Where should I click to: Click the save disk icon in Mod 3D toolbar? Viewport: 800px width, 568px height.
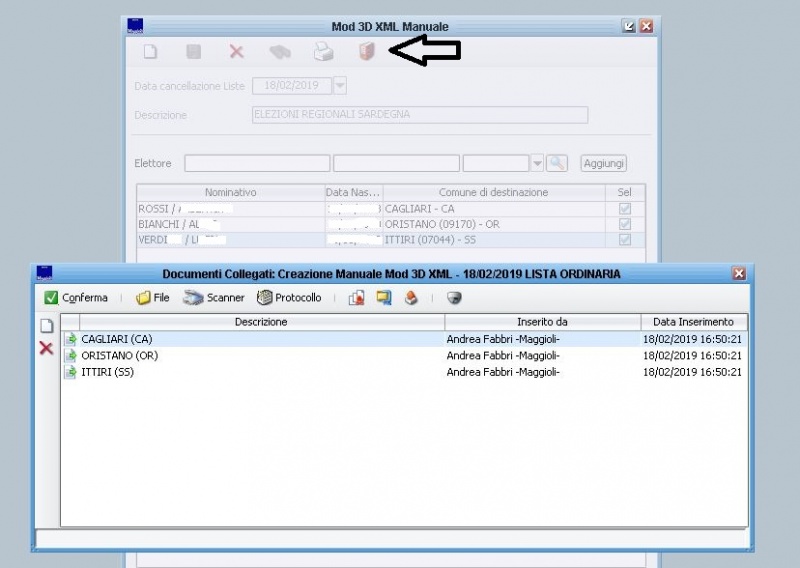pyautogui.click(x=193, y=52)
